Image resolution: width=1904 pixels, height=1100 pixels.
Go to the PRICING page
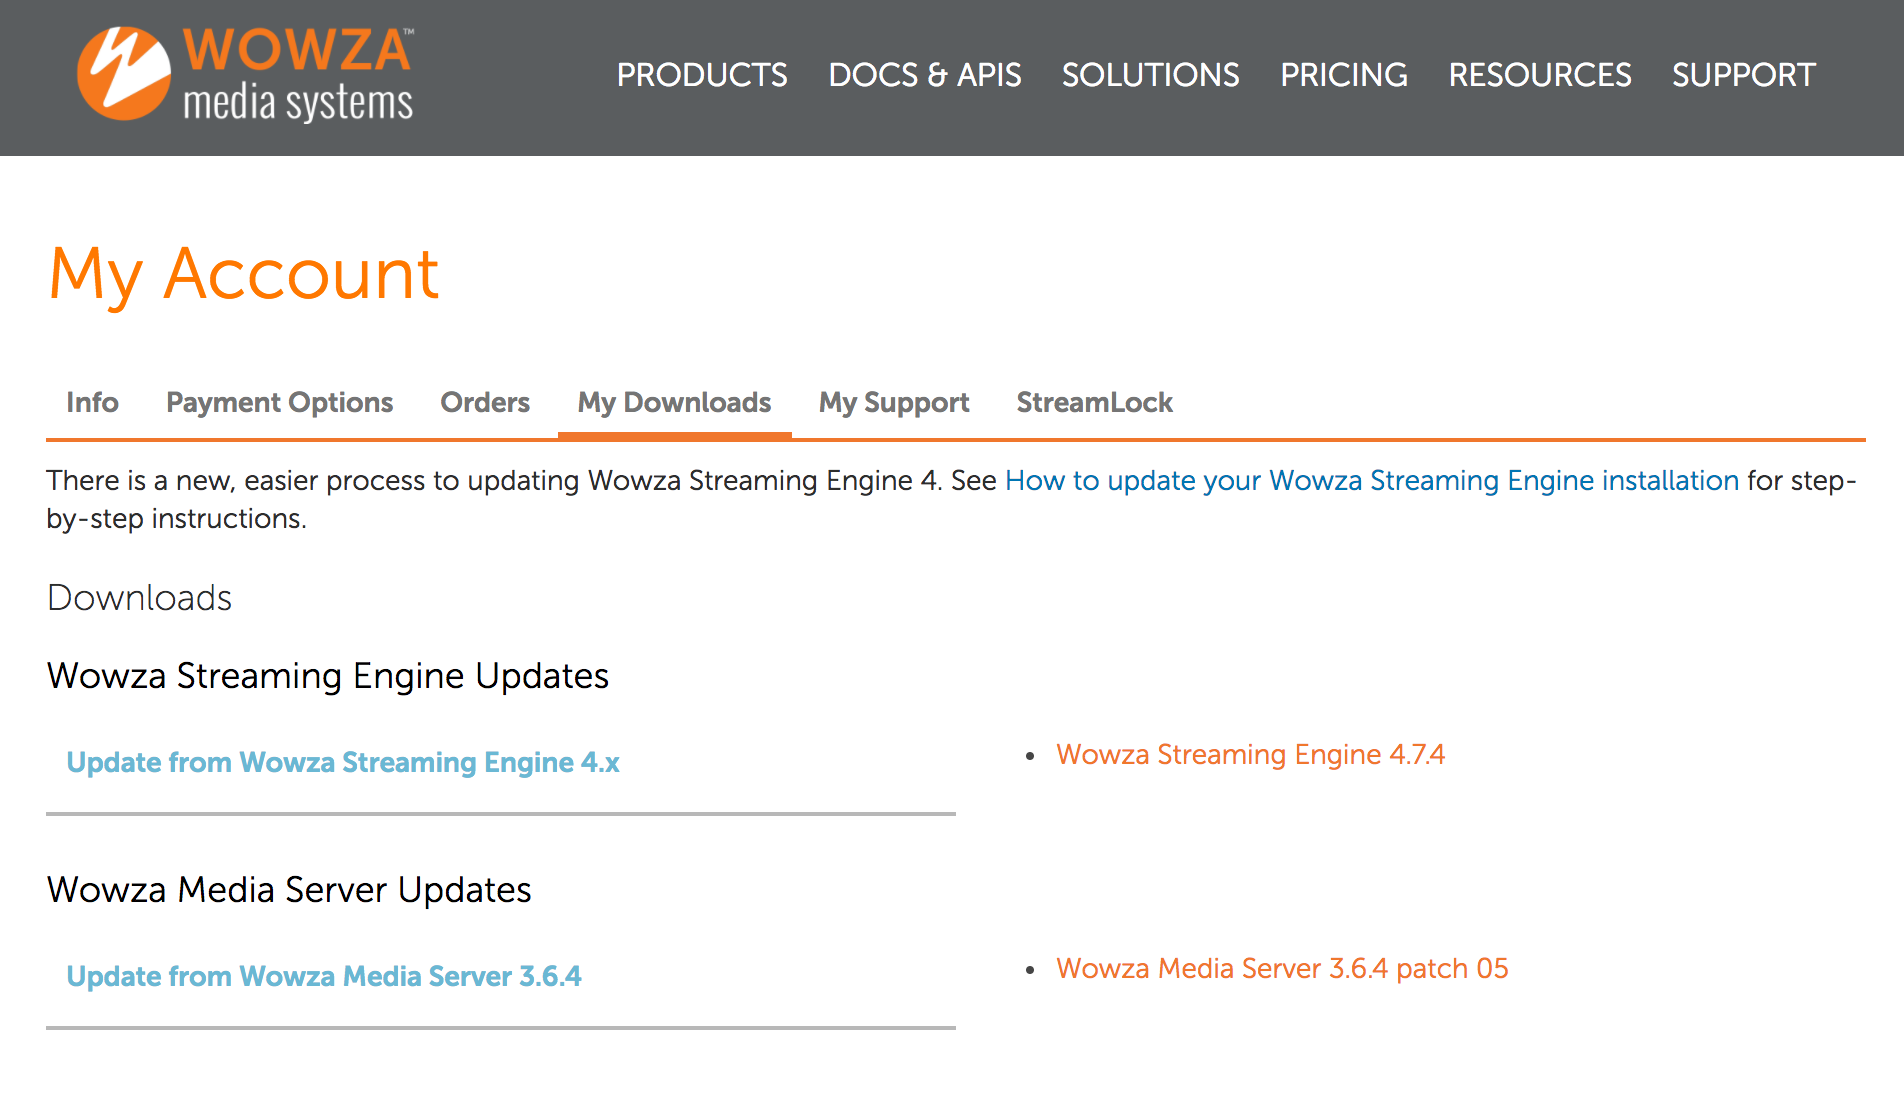1344,75
